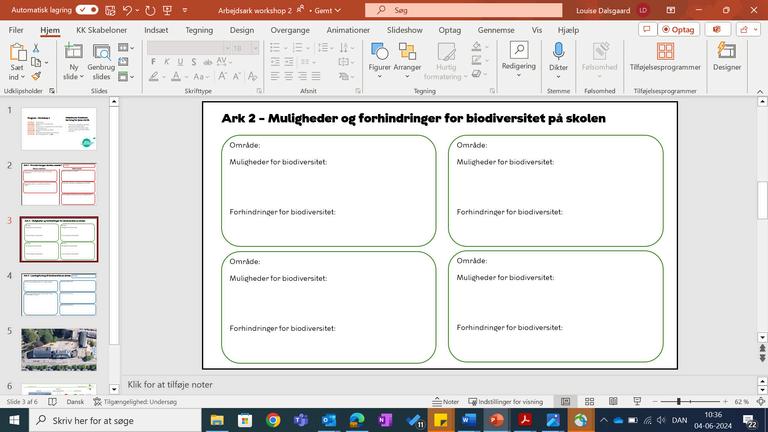Screen dimensions: 768x432
Task: Click the Søg search box
Action: click(x=463, y=10)
